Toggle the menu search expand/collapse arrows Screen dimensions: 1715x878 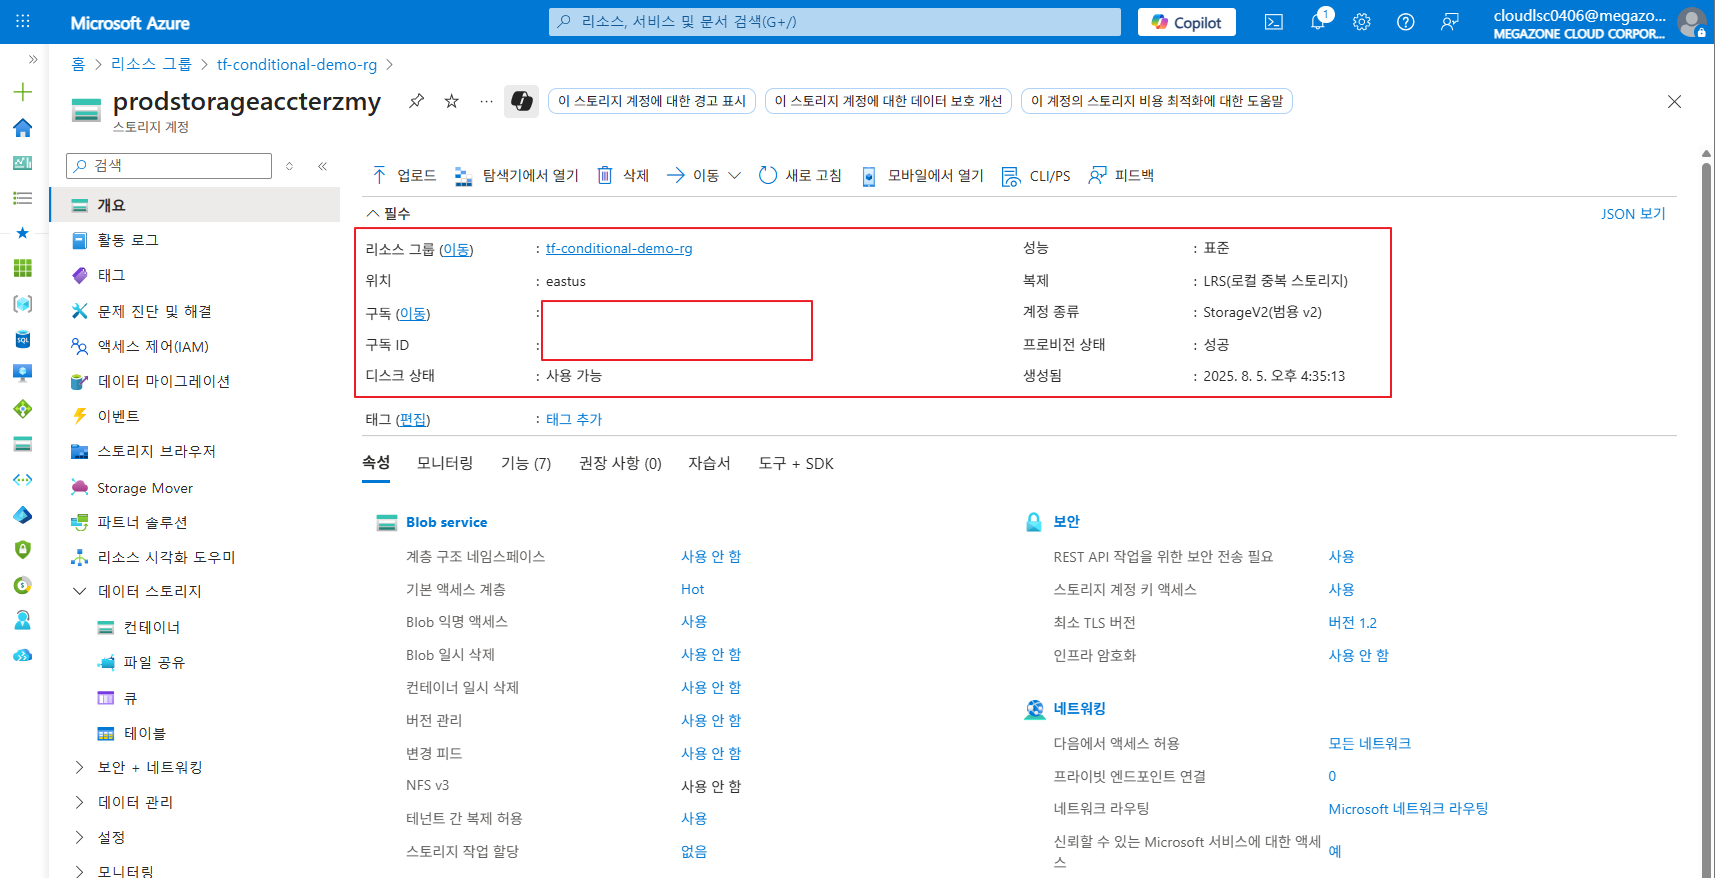(x=289, y=166)
